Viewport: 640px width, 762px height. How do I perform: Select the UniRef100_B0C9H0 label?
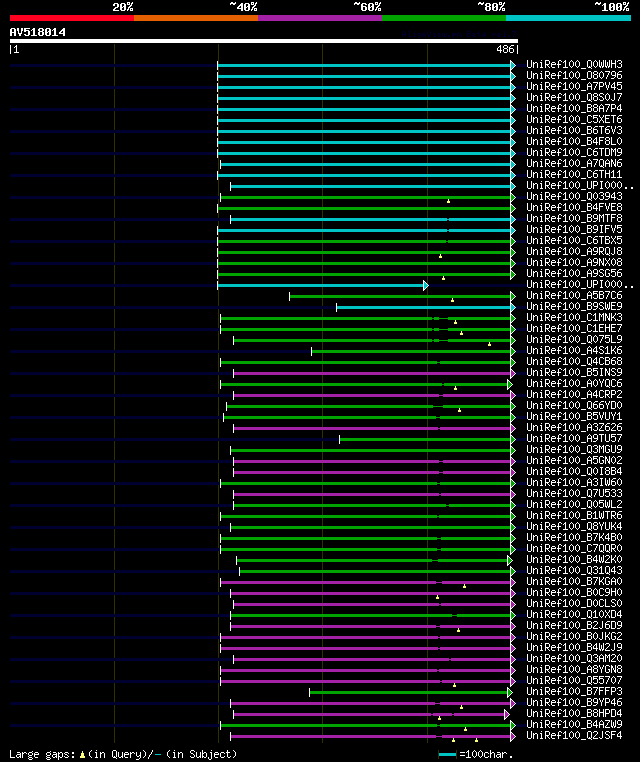click(x=574, y=592)
